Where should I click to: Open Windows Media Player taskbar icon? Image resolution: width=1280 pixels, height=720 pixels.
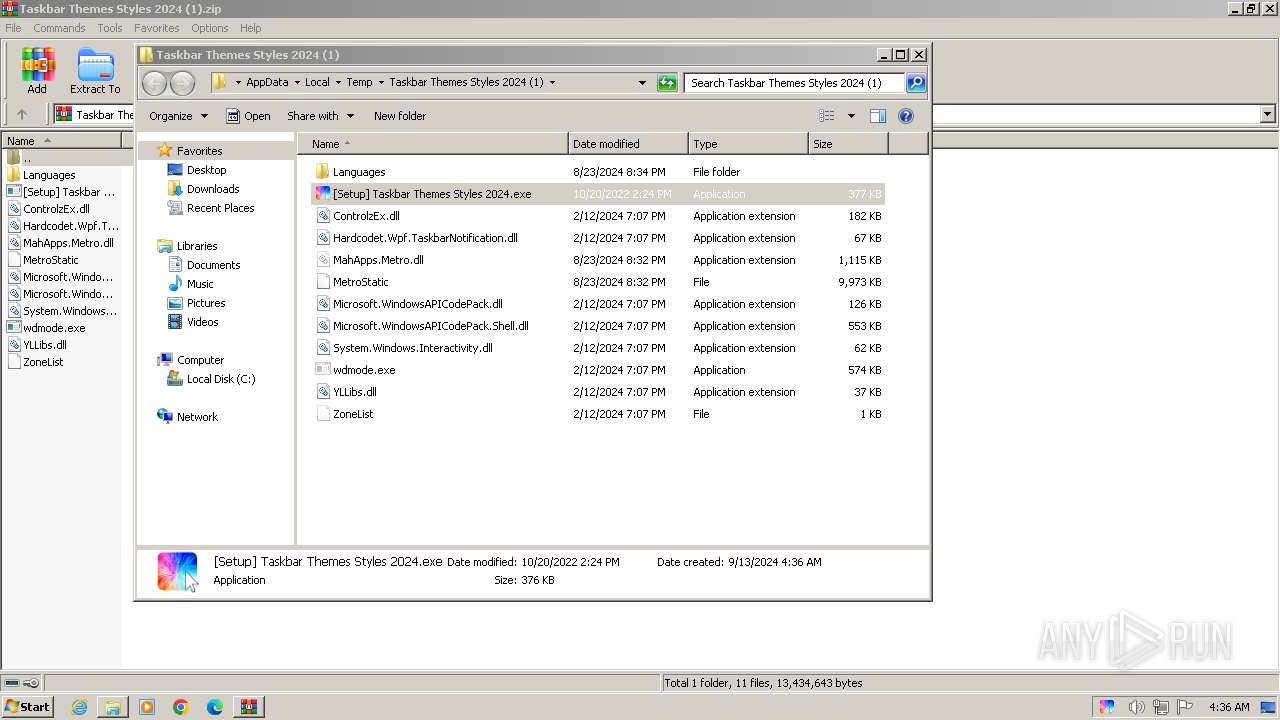tap(147, 707)
